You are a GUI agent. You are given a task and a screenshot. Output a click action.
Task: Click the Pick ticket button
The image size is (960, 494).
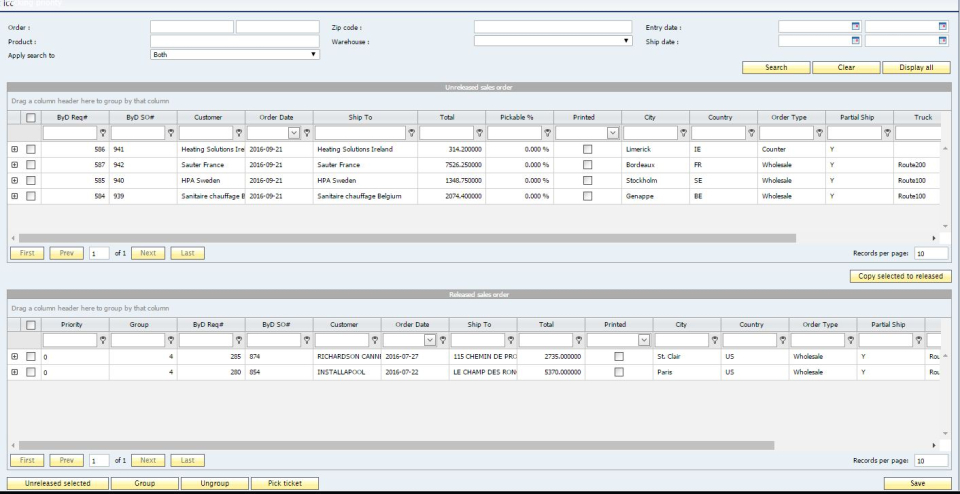click(285, 484)
